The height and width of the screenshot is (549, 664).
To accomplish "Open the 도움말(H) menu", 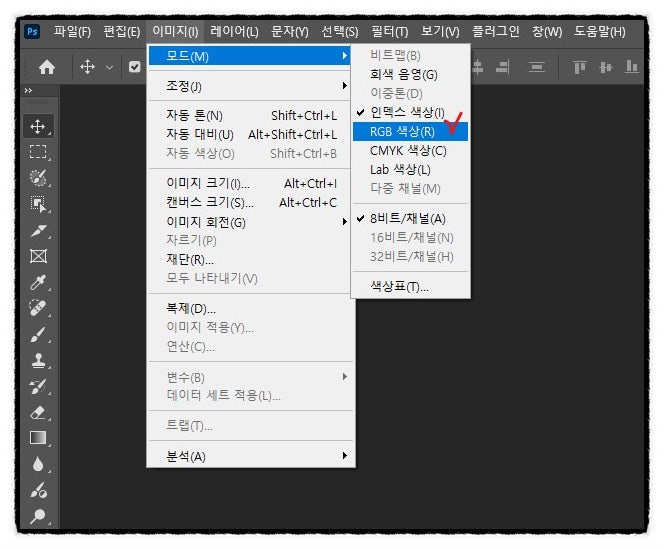I will 600,32.
